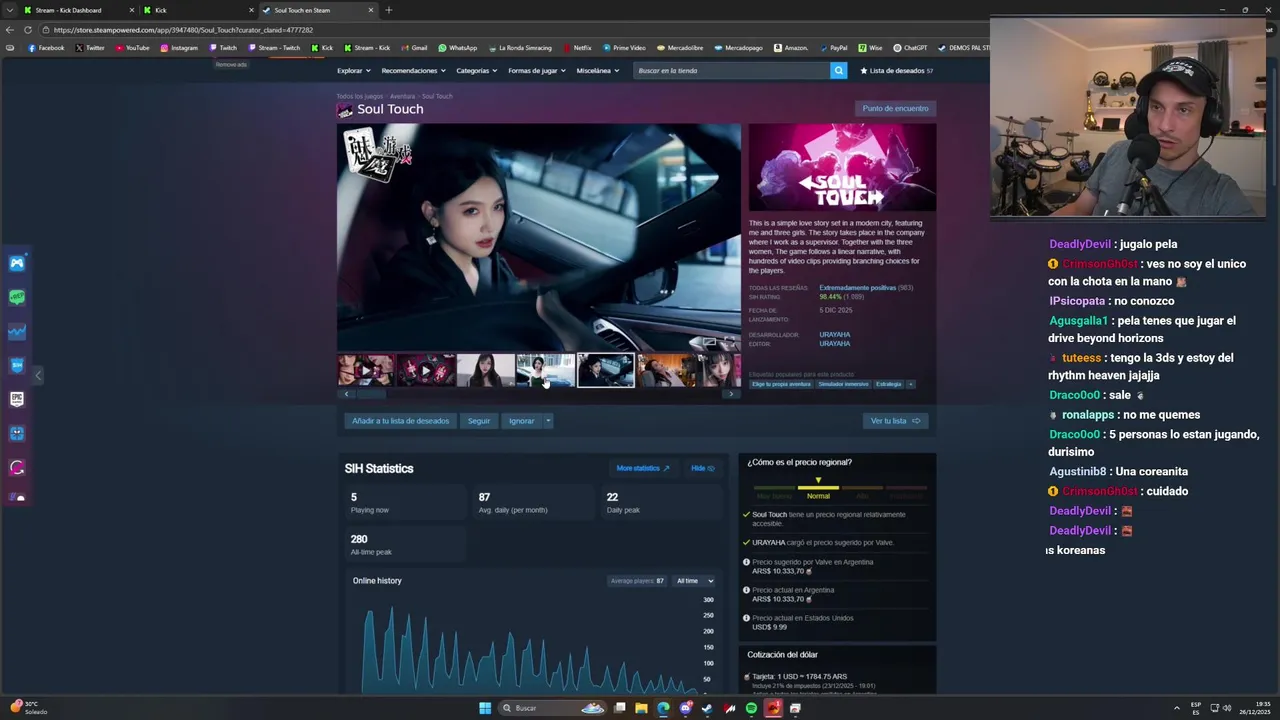The image size is (1280, 720).
Task: Open Steam from the taskbar
Action: (x=707, y=708)
